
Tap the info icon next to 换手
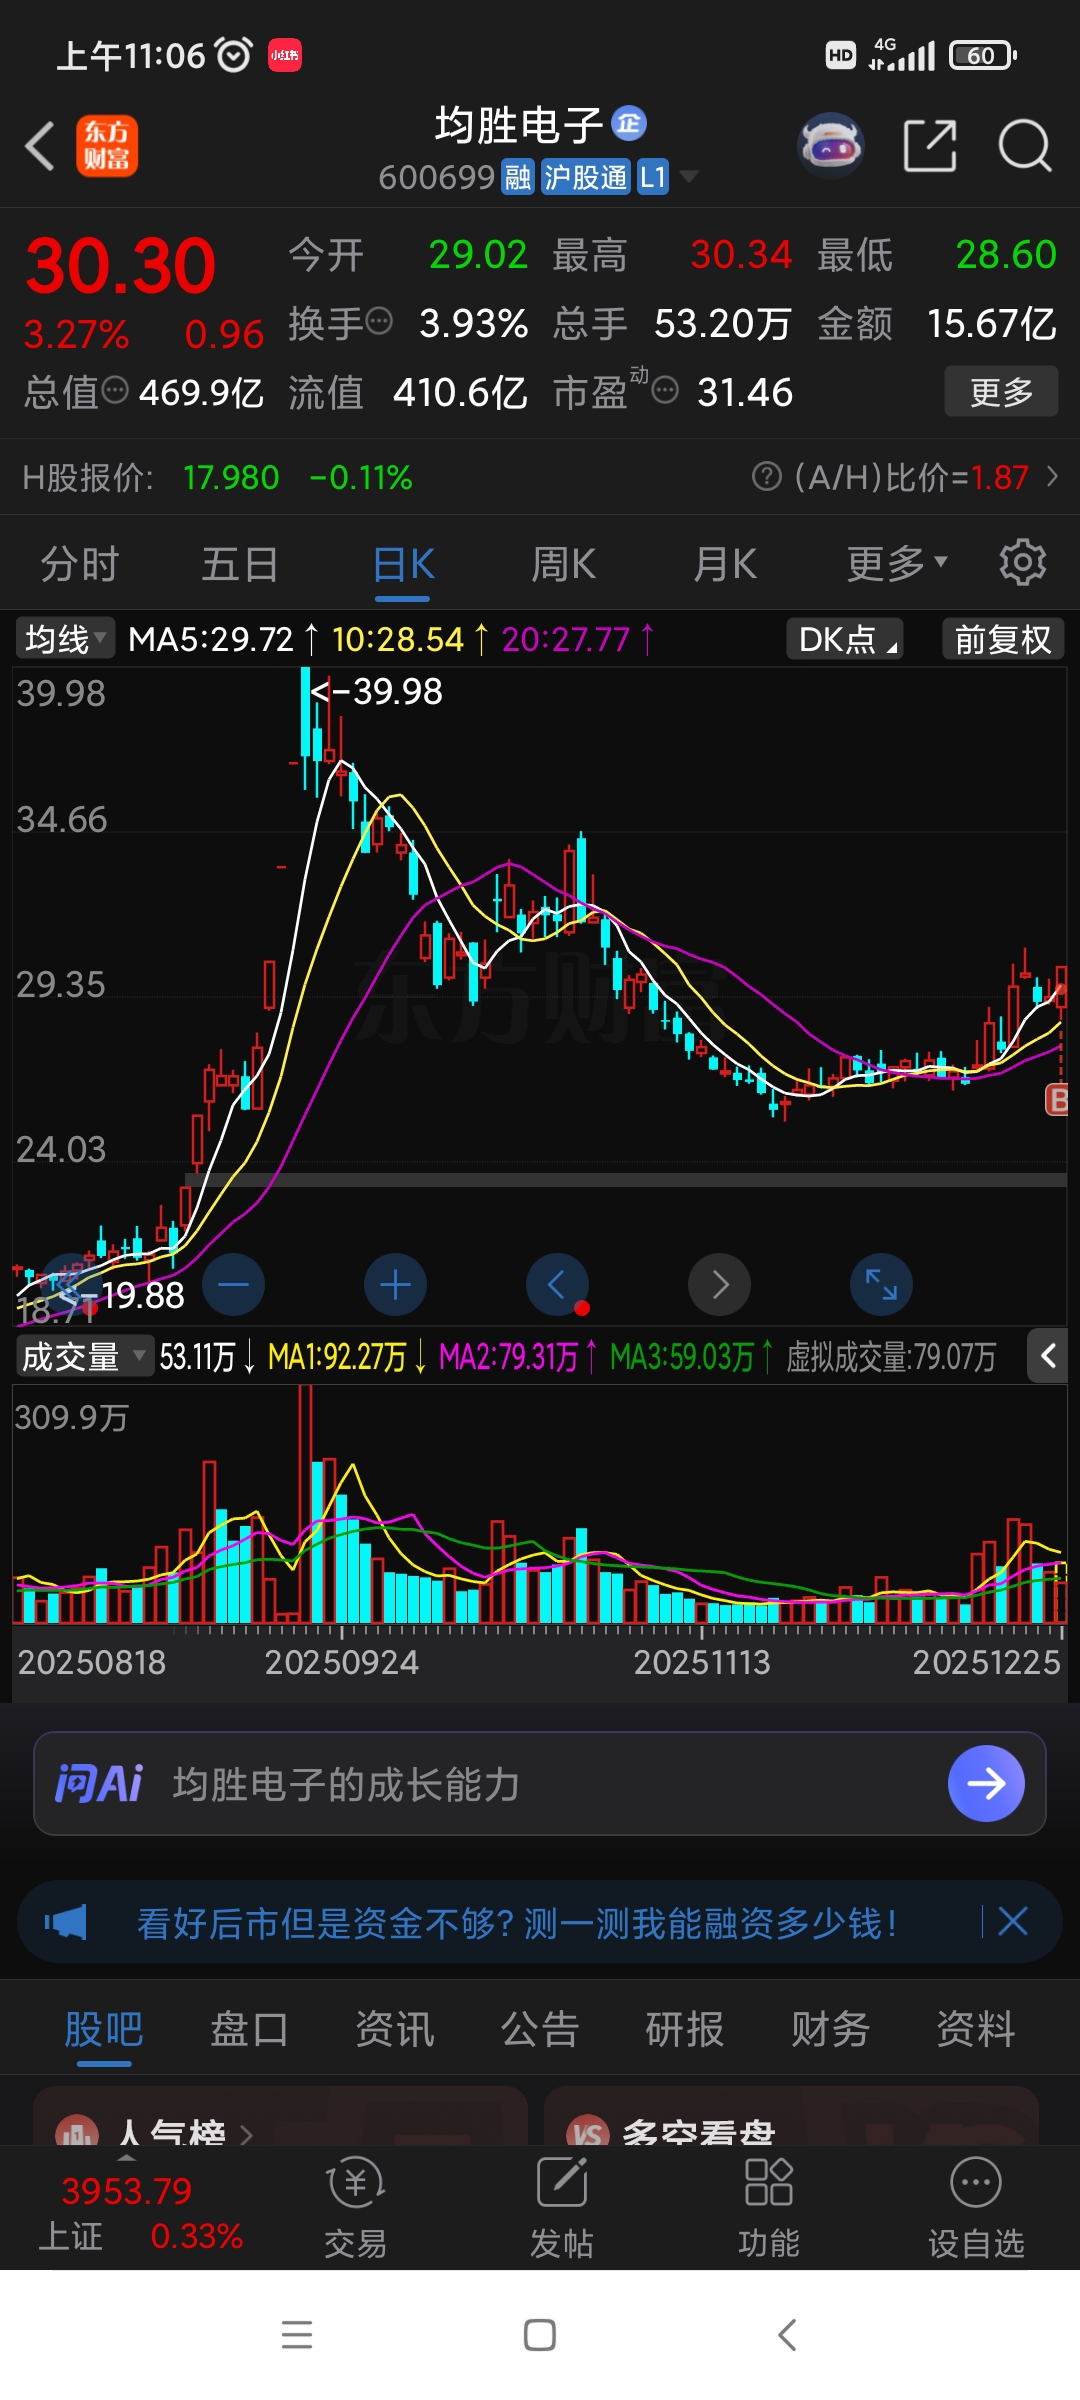[379, 321]
